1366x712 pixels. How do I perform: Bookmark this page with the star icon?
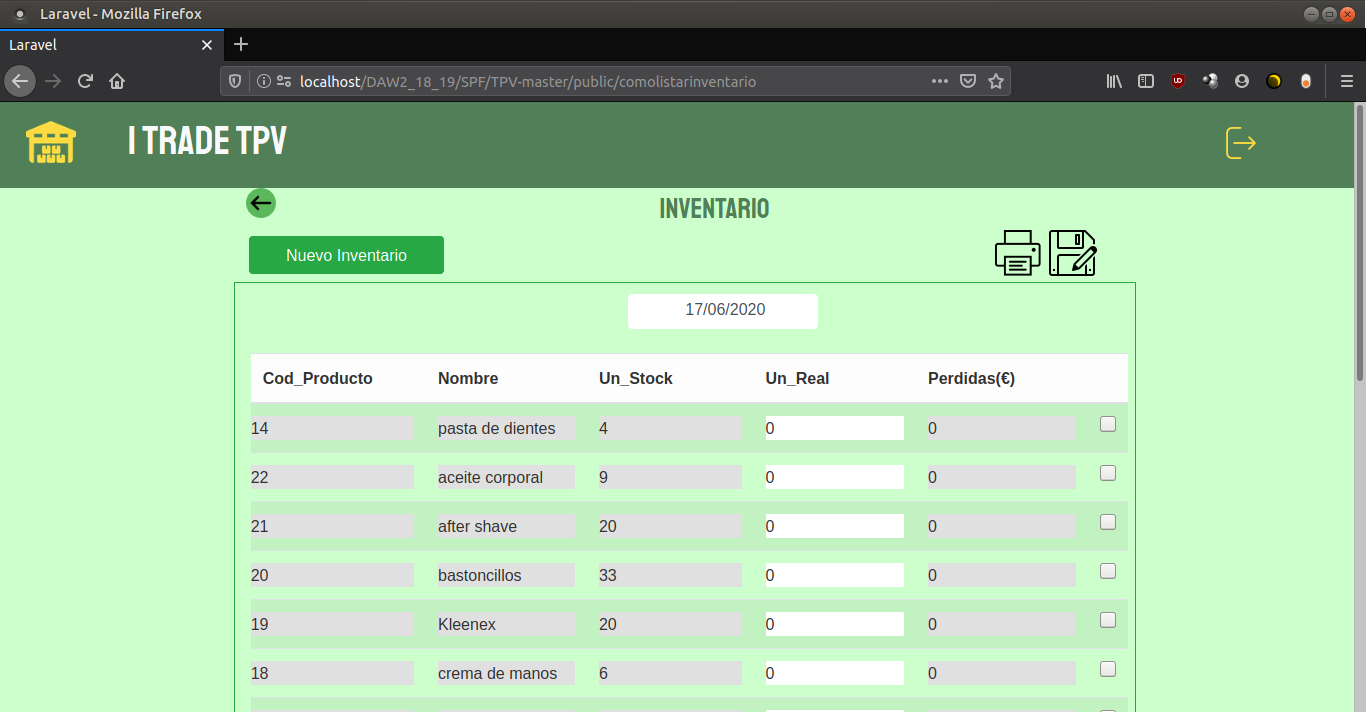(x=995, y=81)
